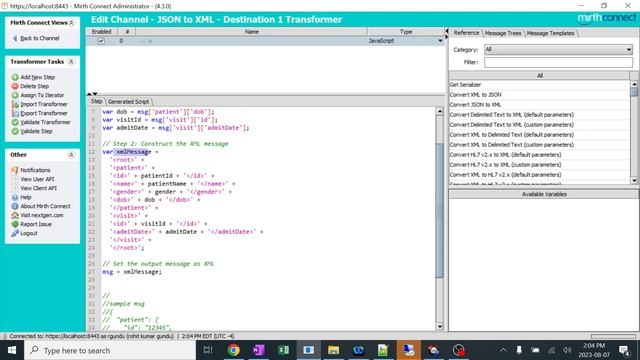
Task: Select the Message Trees tab
Action: [x=503, y=33]
